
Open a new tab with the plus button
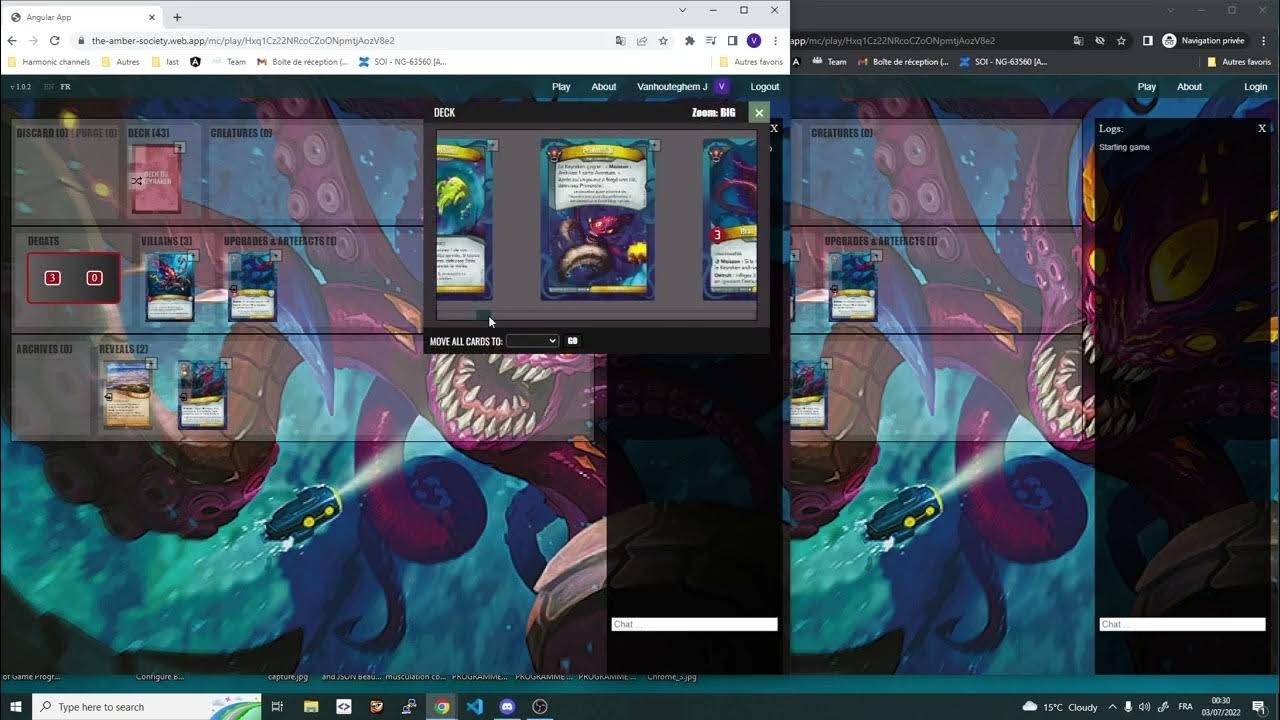[x=177, y=17]
